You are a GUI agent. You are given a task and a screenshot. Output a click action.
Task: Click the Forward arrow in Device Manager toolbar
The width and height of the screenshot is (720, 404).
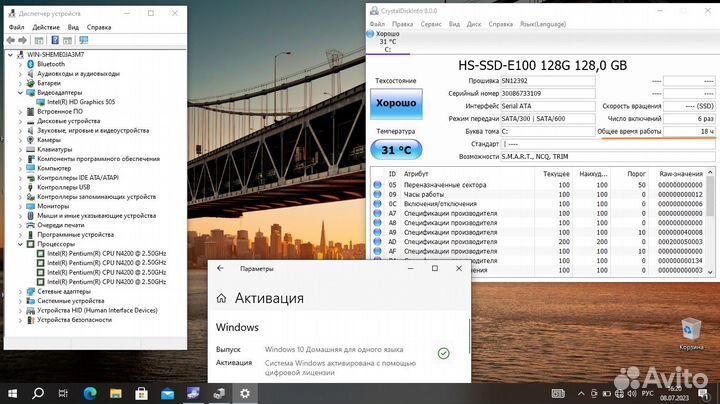point(22,40)
